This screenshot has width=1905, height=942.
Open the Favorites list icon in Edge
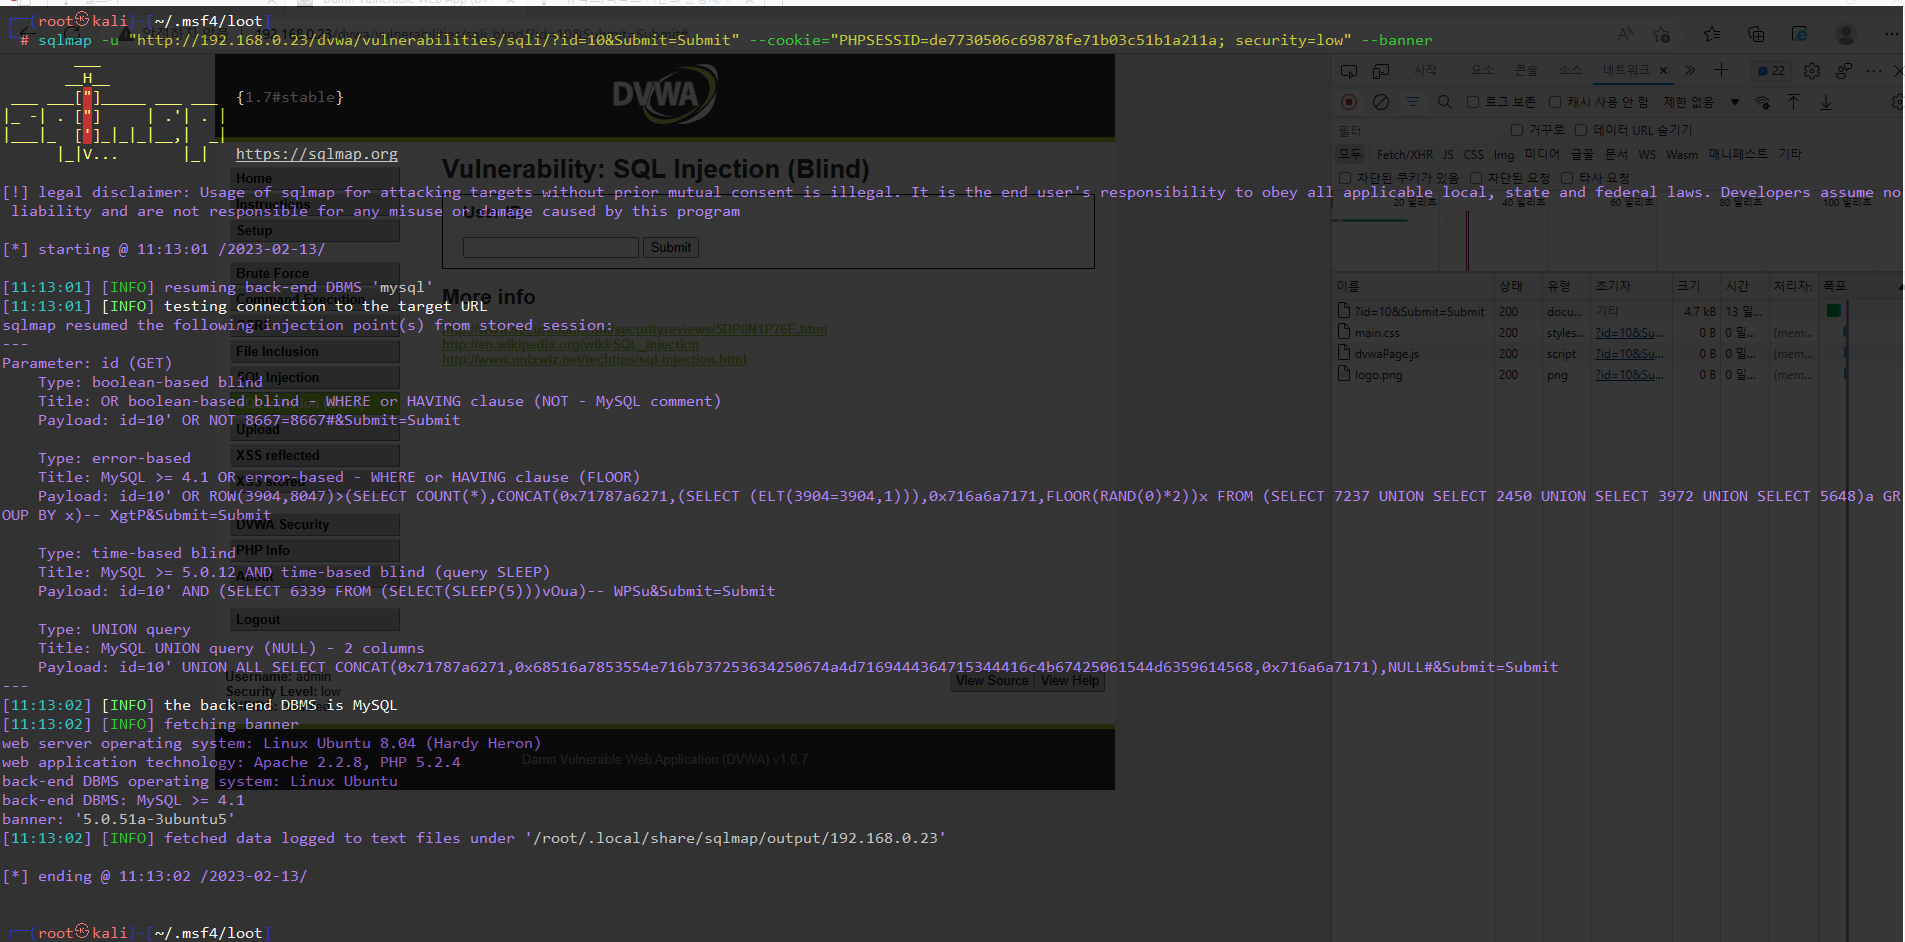1712,34
